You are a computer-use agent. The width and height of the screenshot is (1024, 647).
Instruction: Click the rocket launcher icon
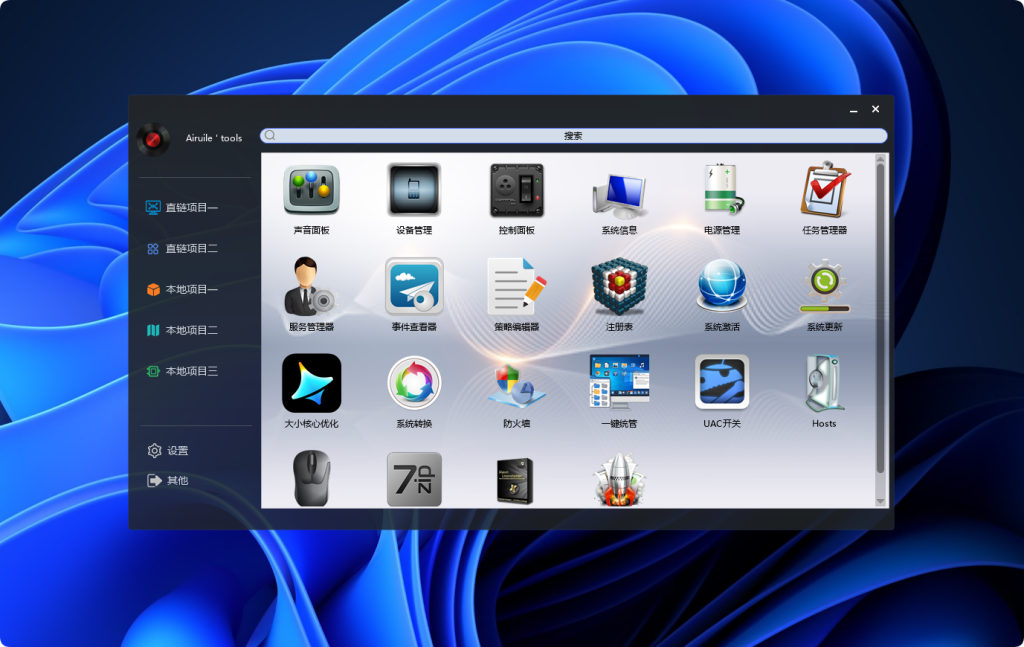(x=619, y=480)
